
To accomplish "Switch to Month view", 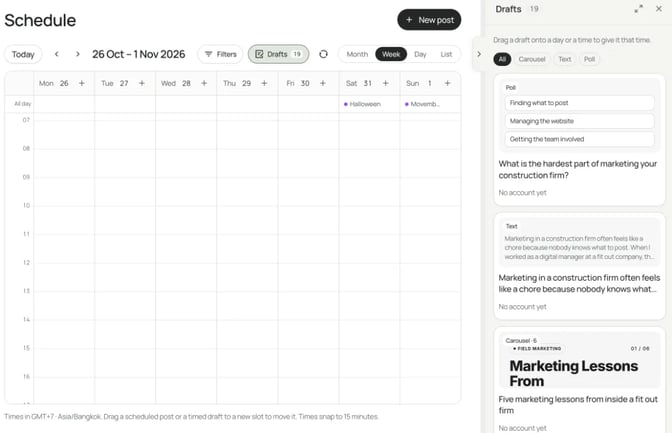I will [x=357, y=54].
